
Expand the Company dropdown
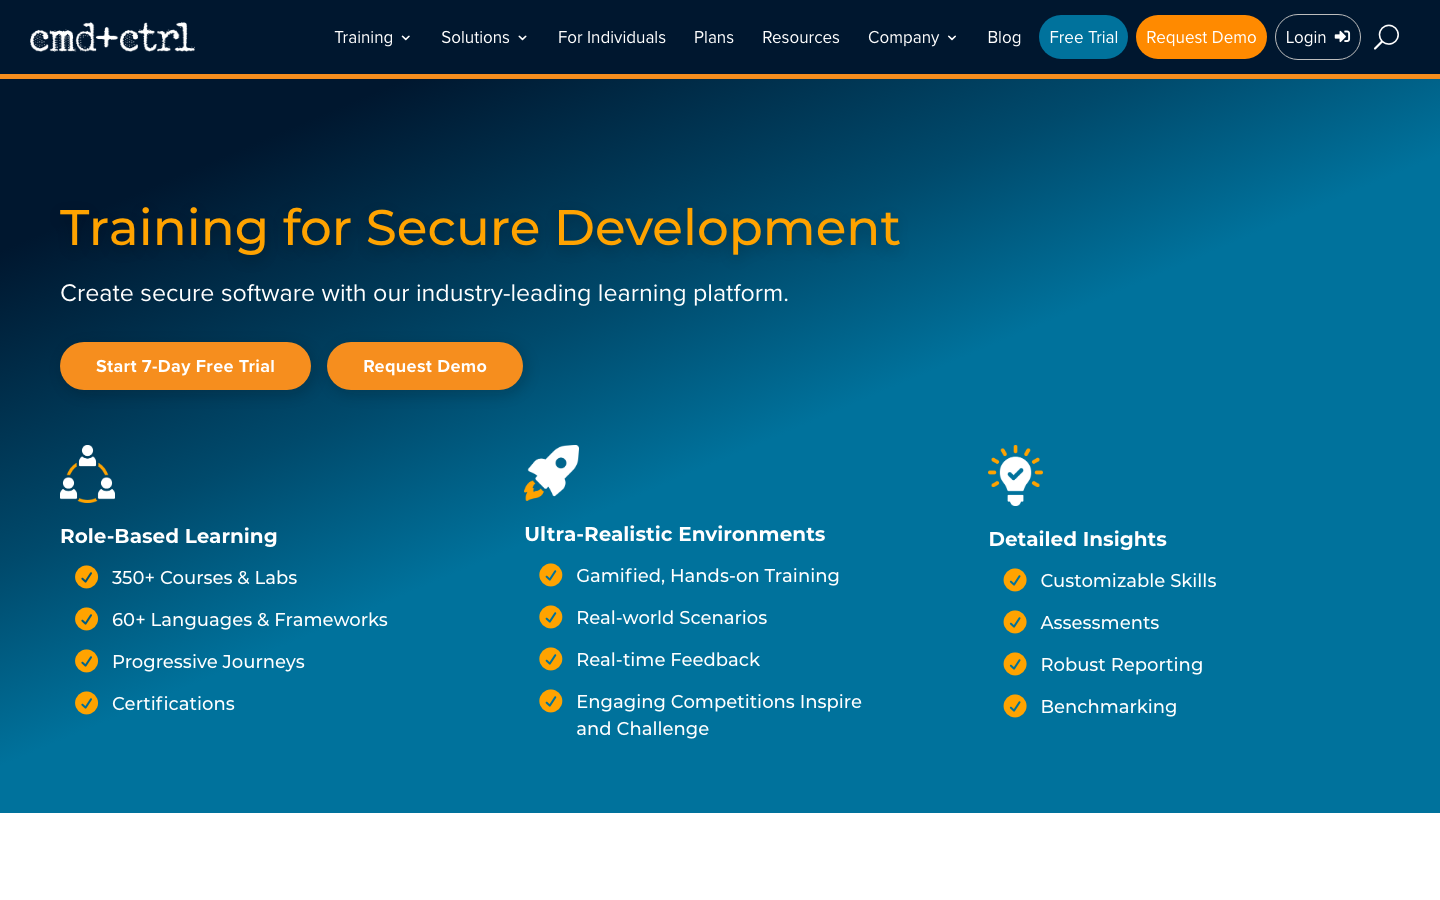point(912,37)
